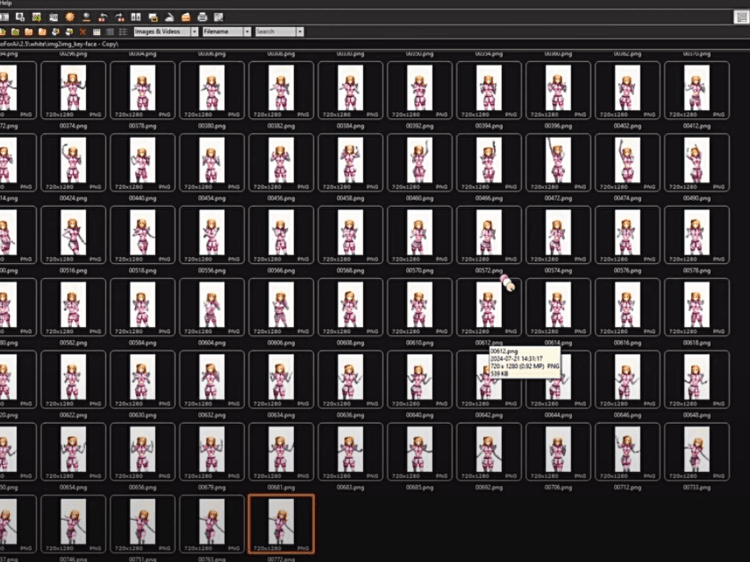Click the file name label 00608.png
Image resolution: width=750 pixels, height=562 pixels.
[351, 342]
